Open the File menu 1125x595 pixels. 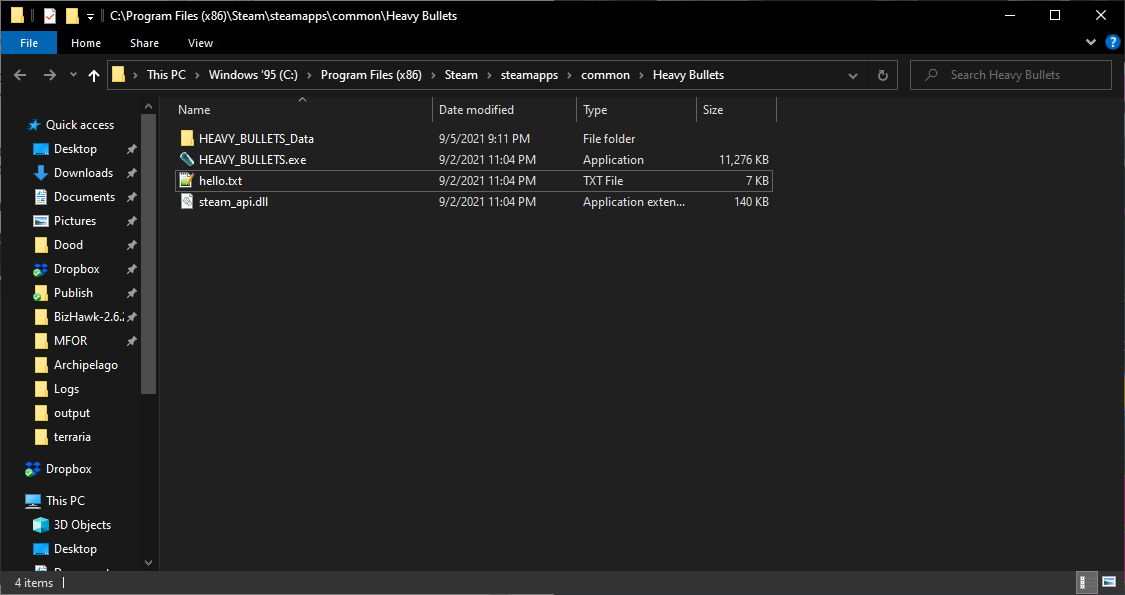point(29,43)
